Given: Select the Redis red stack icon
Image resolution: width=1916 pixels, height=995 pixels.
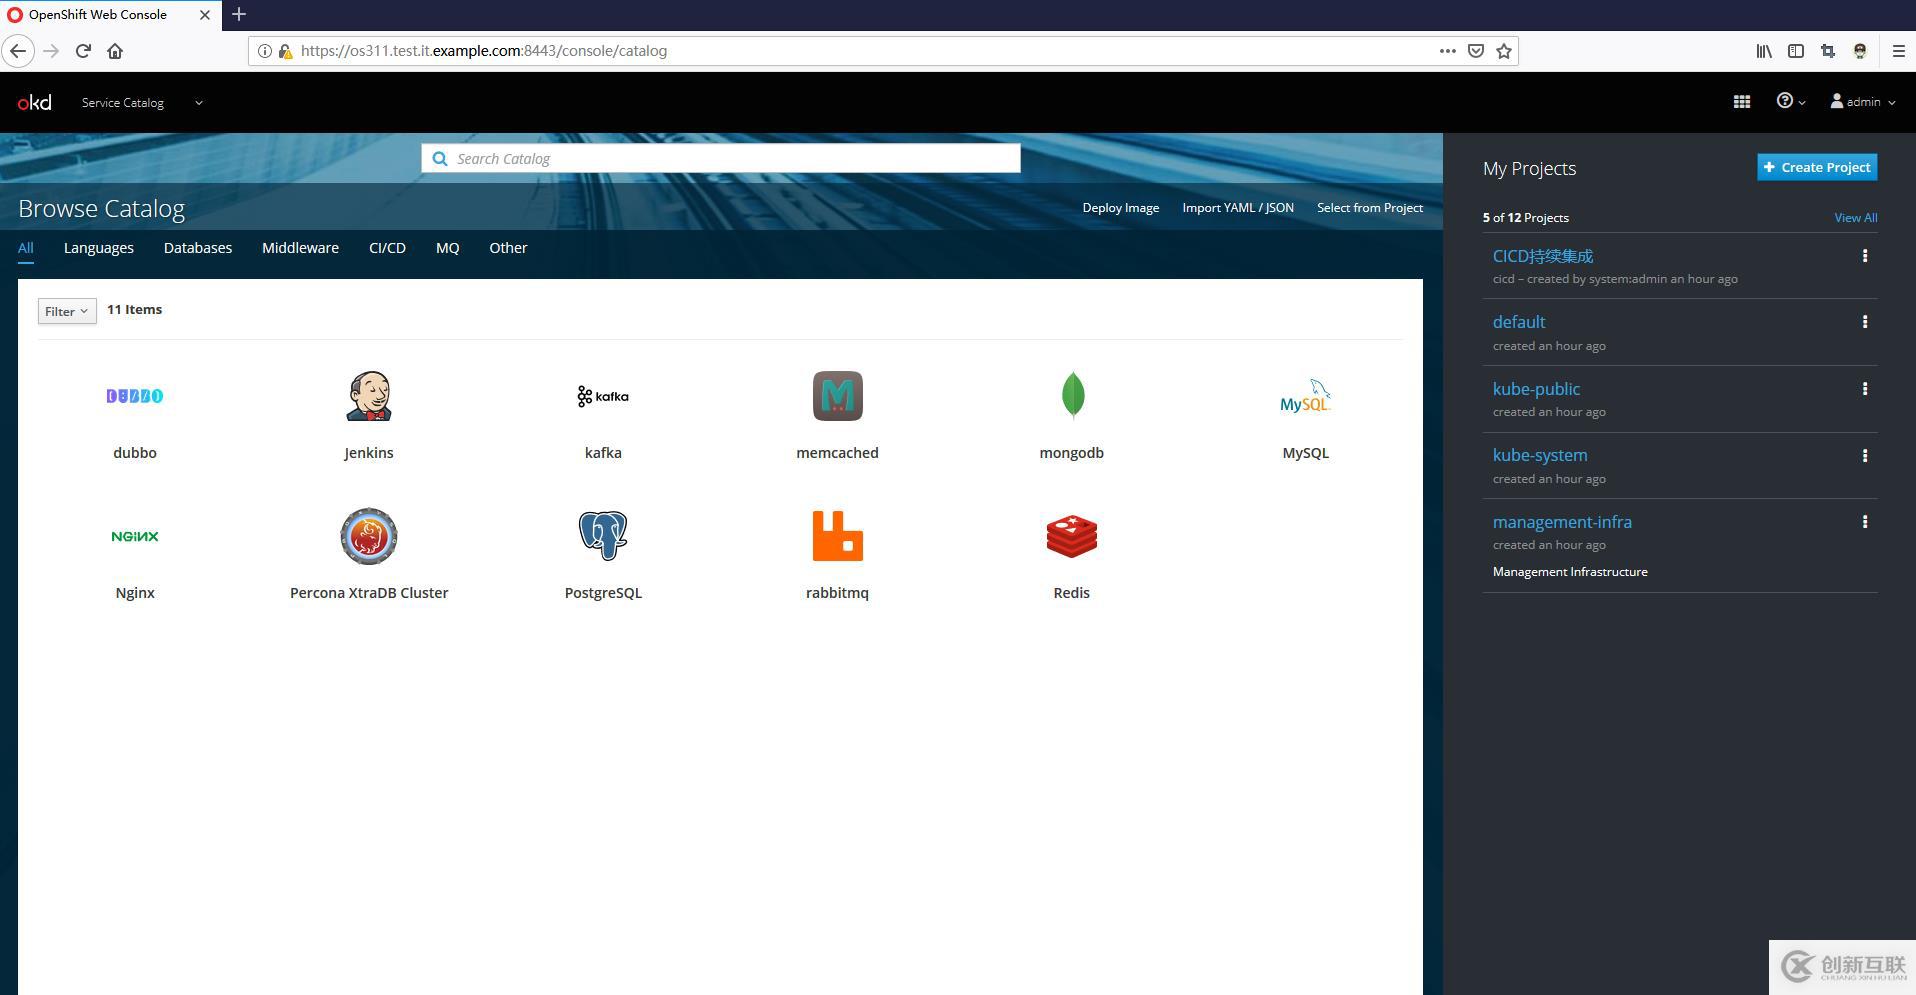Looking at the screenshot, I should 1072,536.
